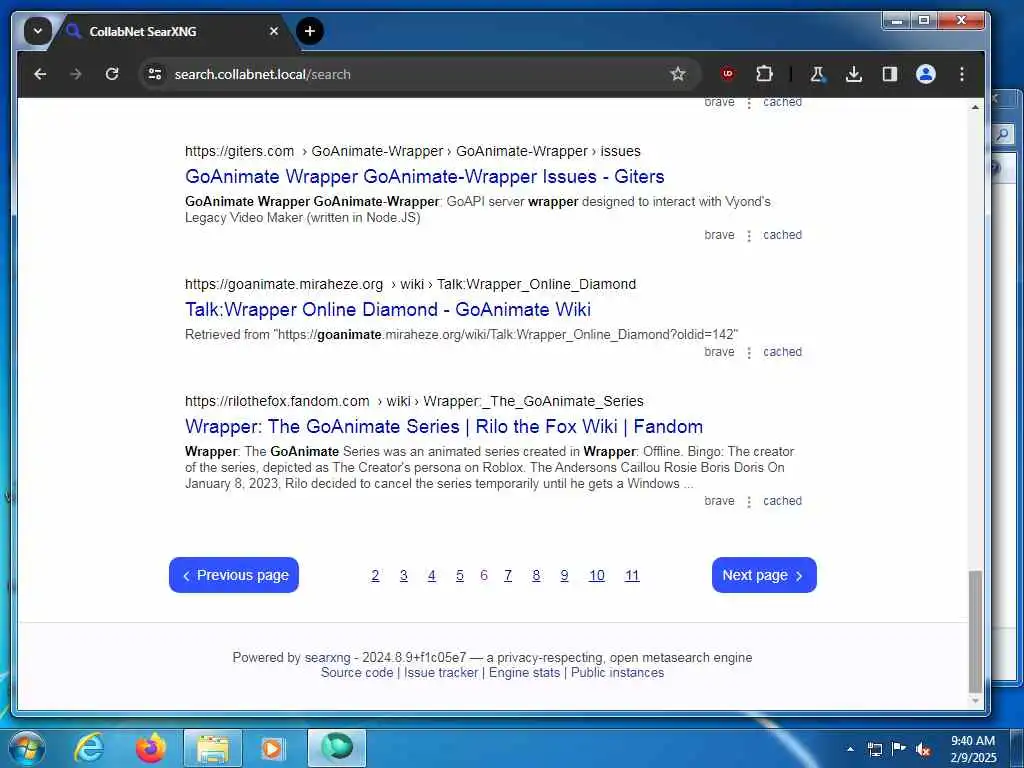The image size is (1024, 768).
Task: Open Windows Media Player from the taskbar
Action: coord(272,748)
